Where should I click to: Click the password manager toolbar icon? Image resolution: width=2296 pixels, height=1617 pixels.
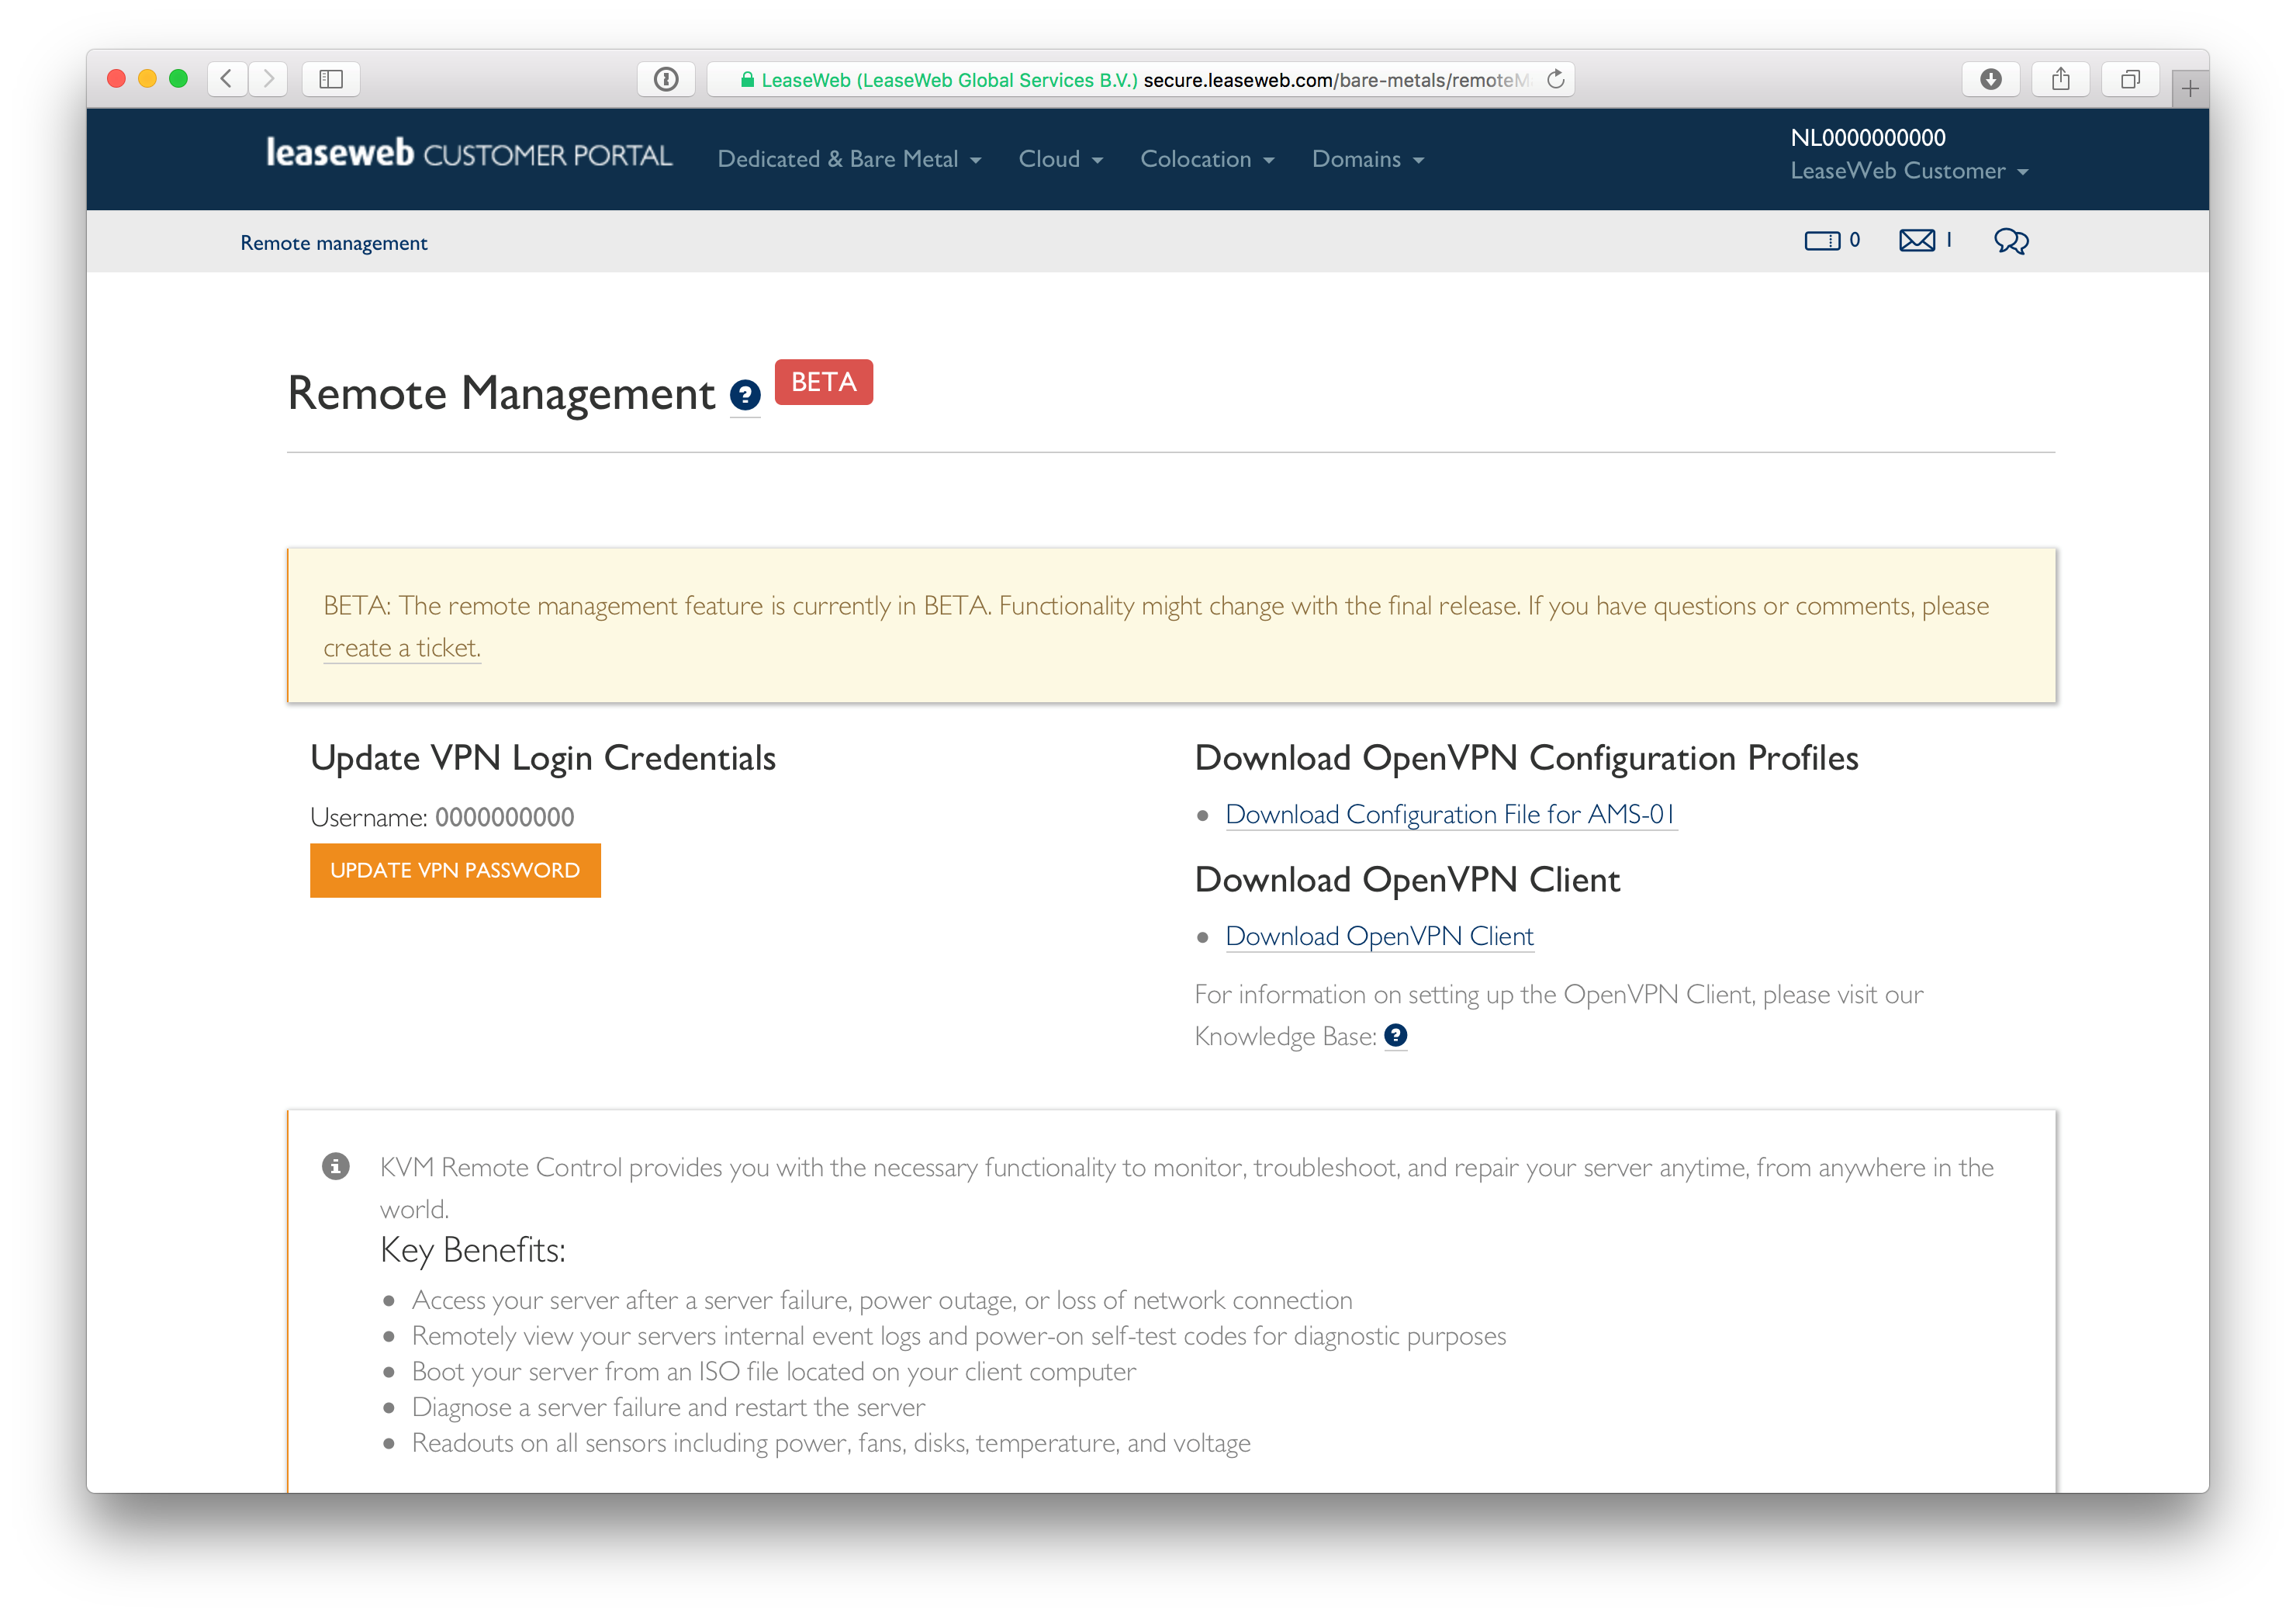(666, 79)
